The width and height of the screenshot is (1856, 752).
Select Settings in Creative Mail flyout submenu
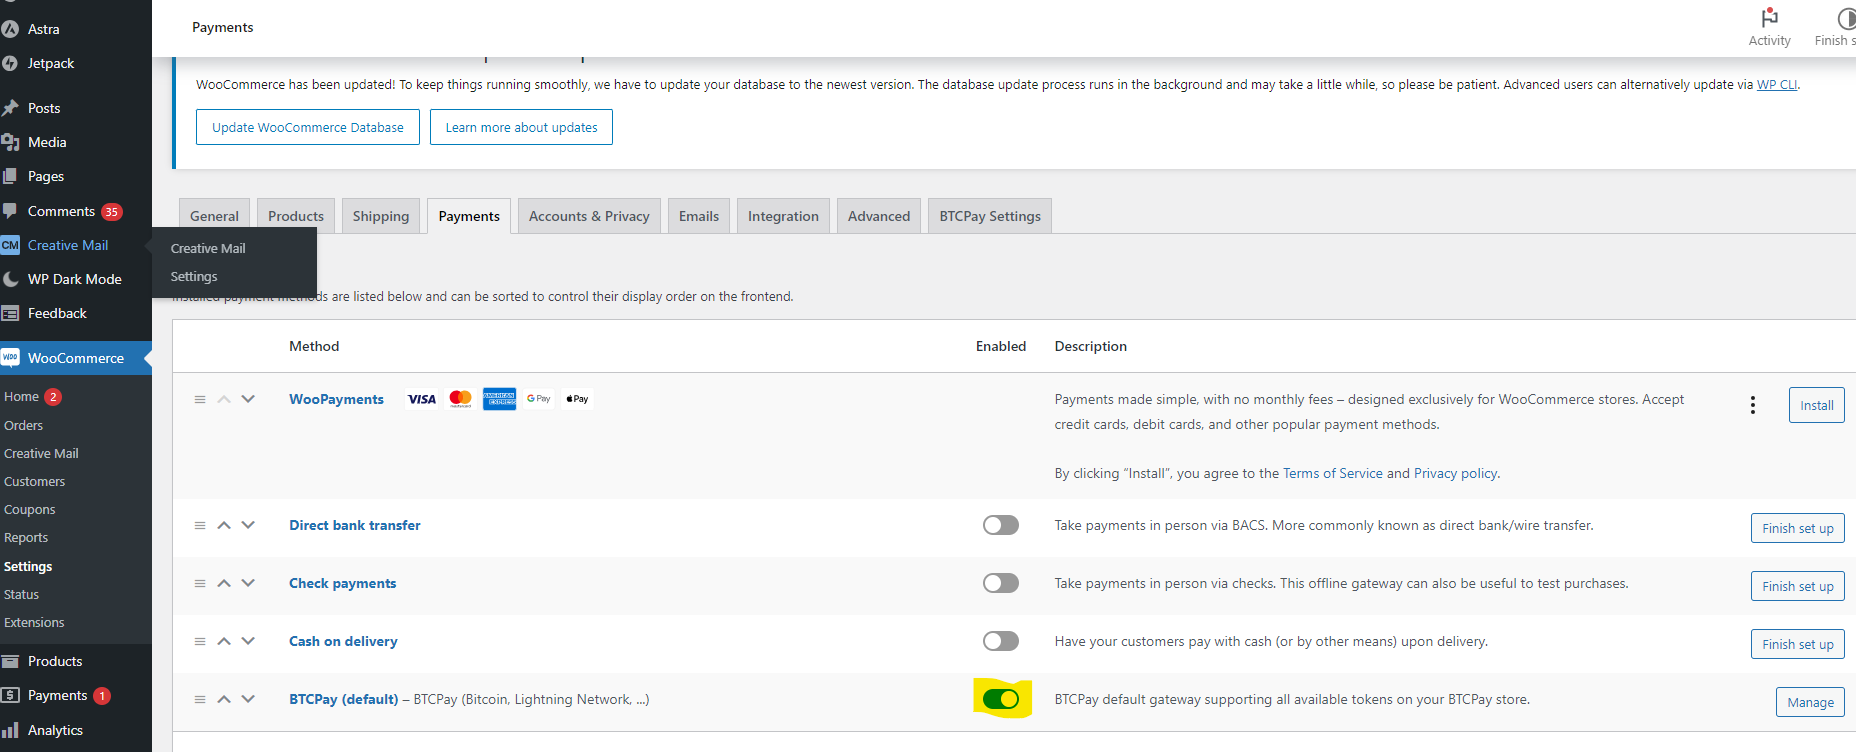tap(194, 276)
